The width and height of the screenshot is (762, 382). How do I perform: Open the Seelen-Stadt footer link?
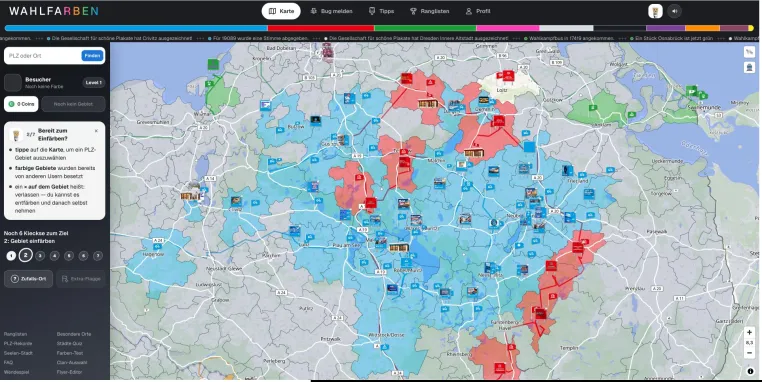(x=18, y=353)
